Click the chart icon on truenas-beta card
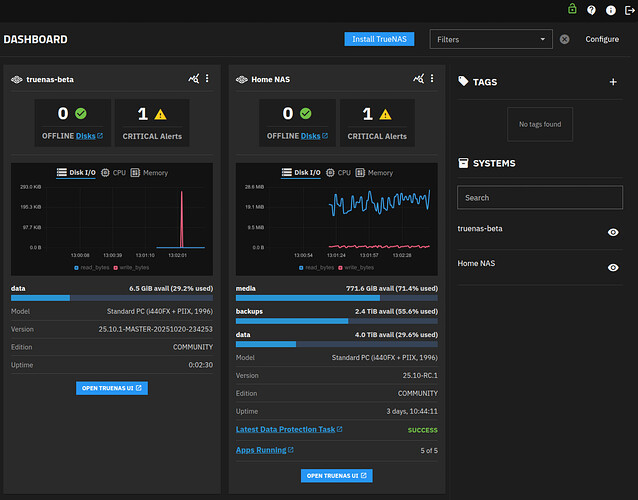Image resolution: width=638 pixels, height=500 pixels. [x=193, y=78]
